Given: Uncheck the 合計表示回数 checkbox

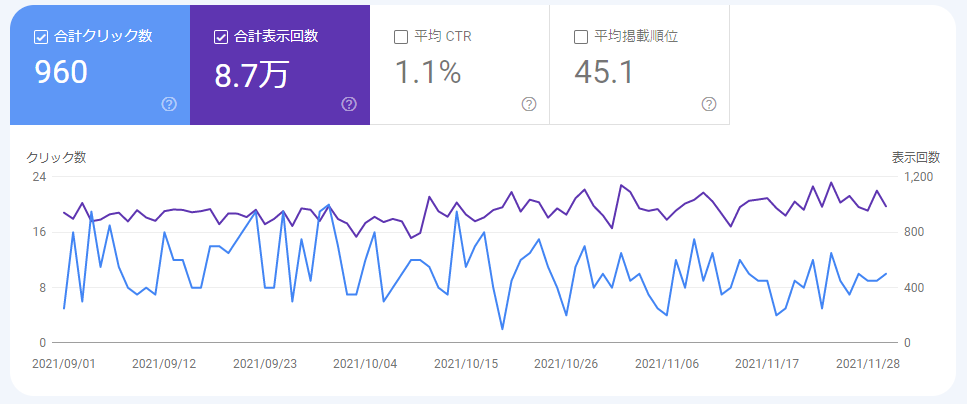Looking at the screenshot, I should [221, 37].
